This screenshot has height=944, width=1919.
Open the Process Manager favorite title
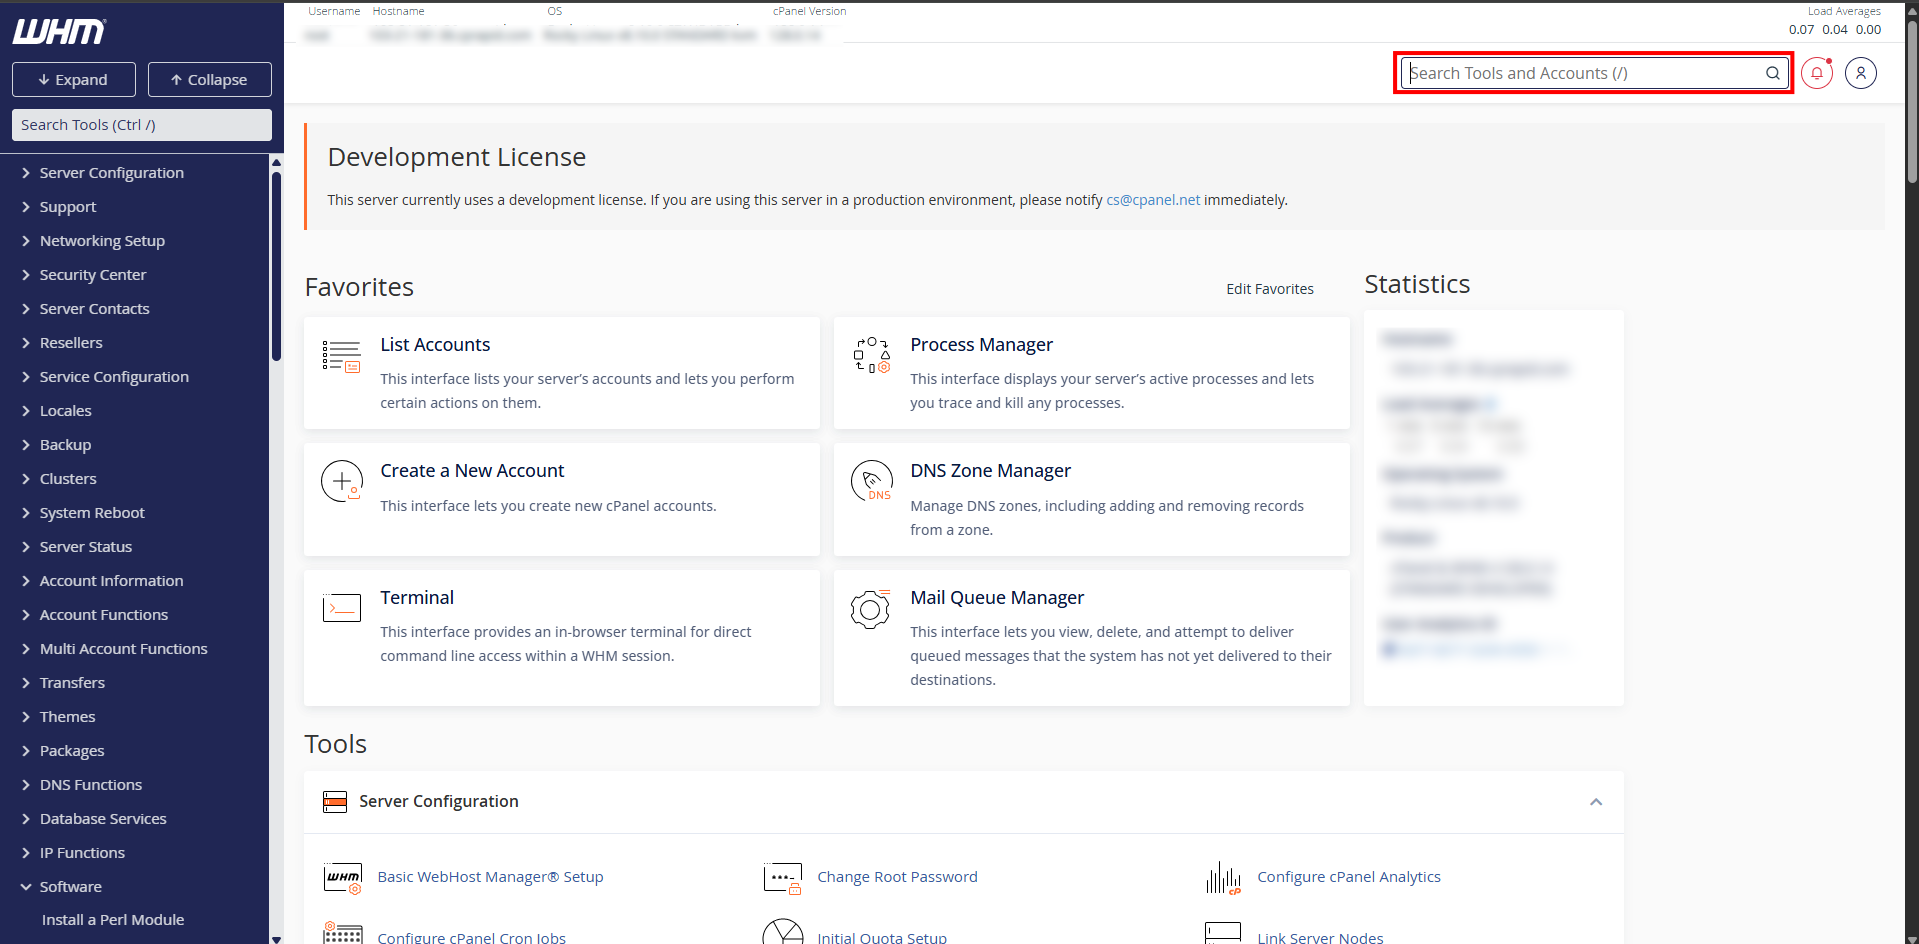(981, 345)
